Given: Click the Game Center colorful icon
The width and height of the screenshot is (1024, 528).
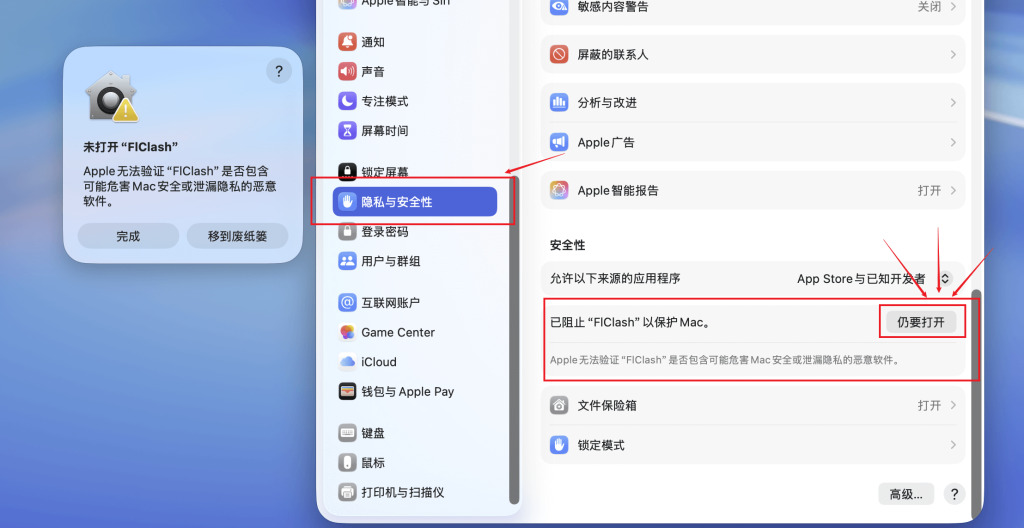Looking at the screenshot, I should [347, 332].
